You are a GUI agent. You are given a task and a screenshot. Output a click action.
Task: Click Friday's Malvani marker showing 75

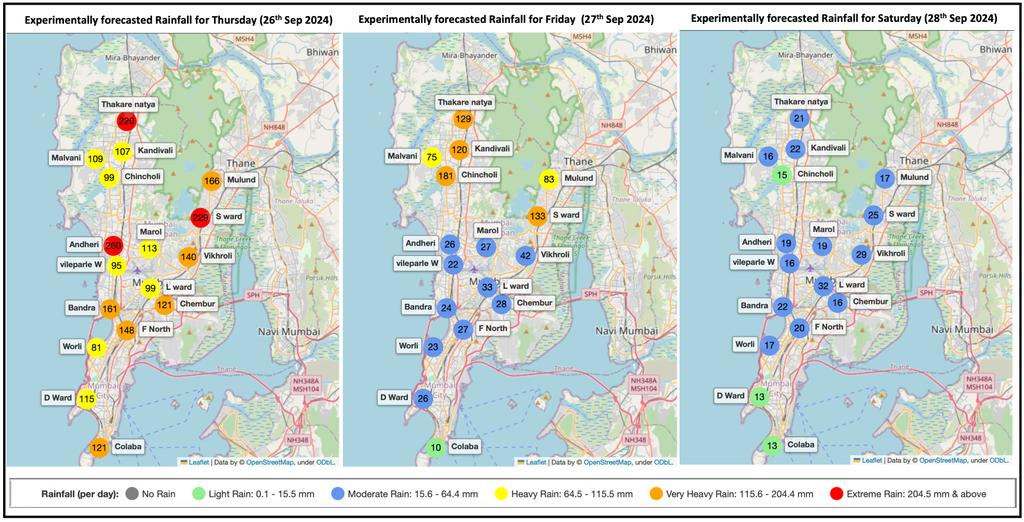(431, 157)
